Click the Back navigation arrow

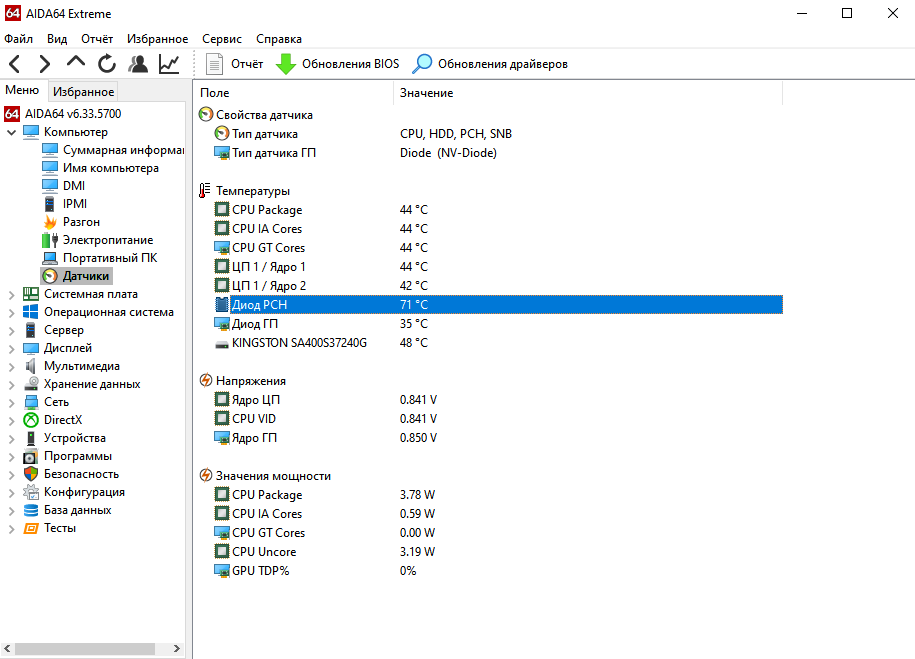pos(15,64)
